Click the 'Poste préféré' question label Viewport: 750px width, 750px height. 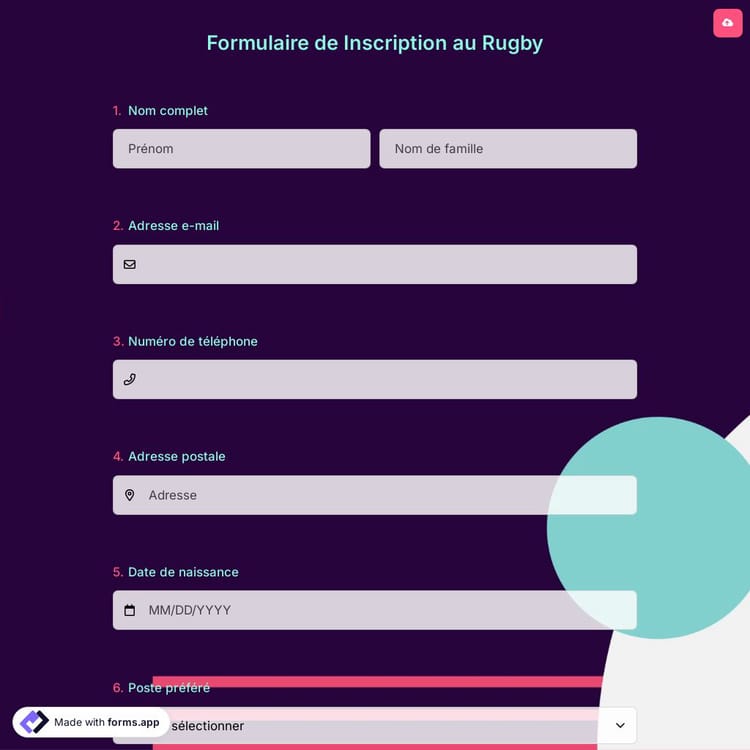[169, 688]
